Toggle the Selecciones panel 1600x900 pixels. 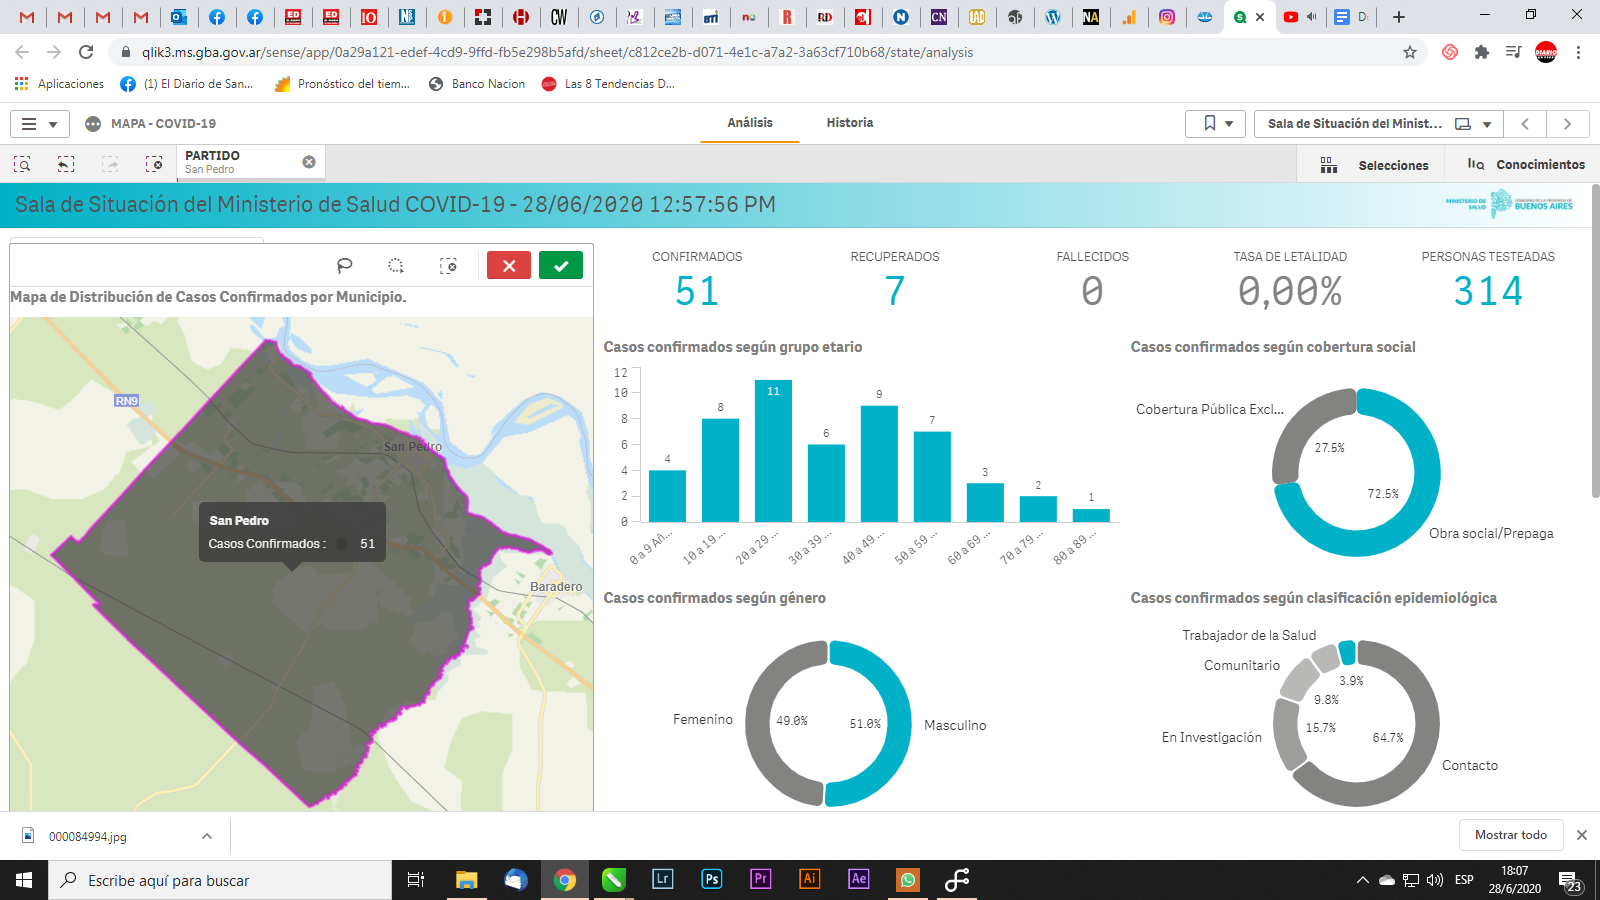1374,165
